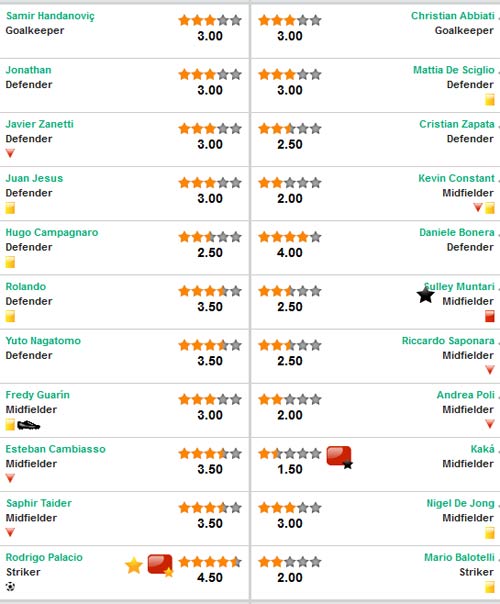This screenshot has height=604, width=500.
Task: Open Samir Handanoviç player profile
Action: point(50,16)
